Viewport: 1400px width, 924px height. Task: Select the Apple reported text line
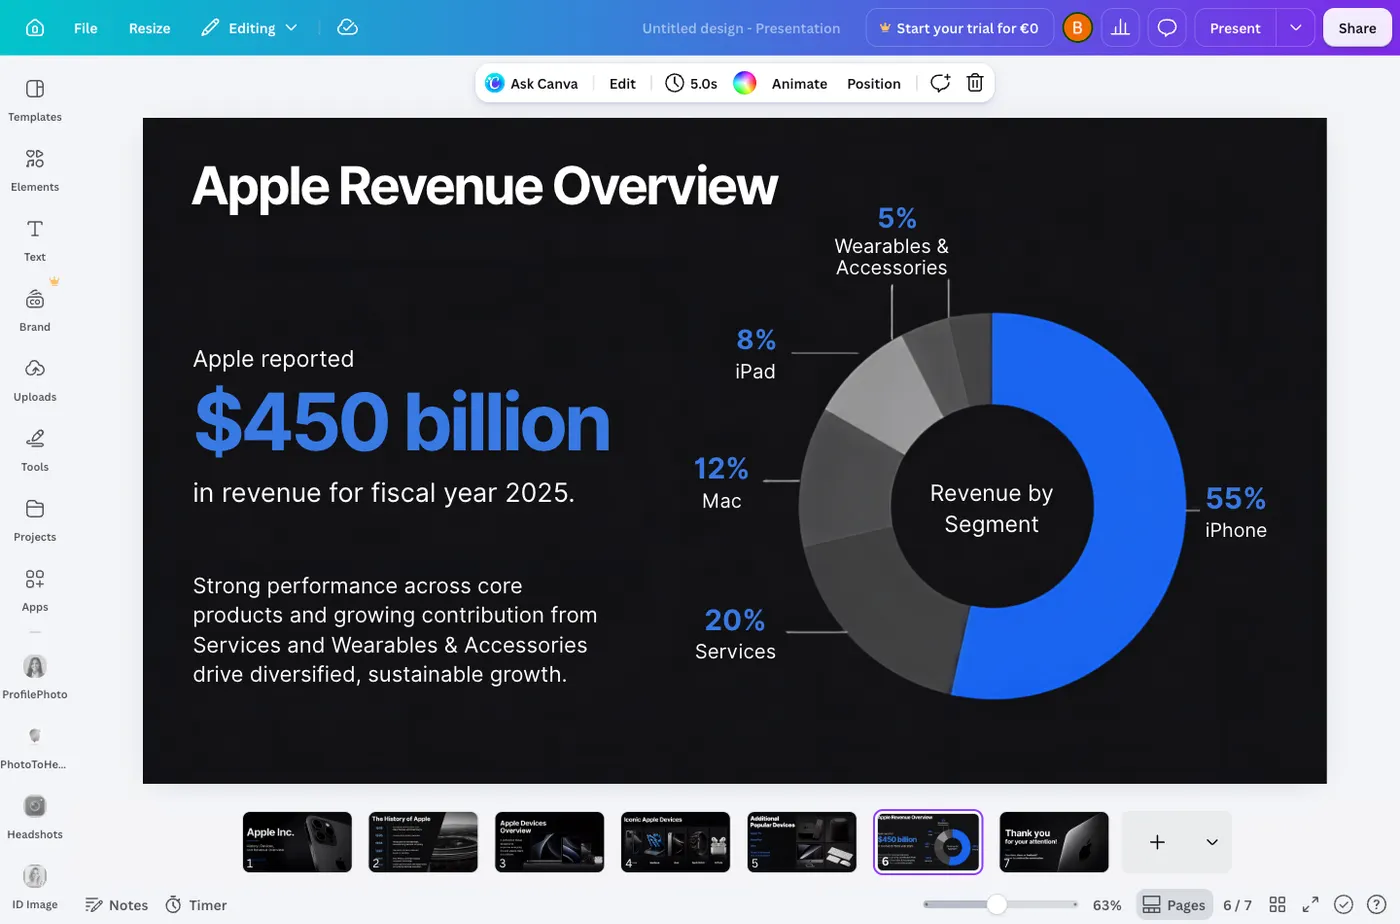click(273, 359)
